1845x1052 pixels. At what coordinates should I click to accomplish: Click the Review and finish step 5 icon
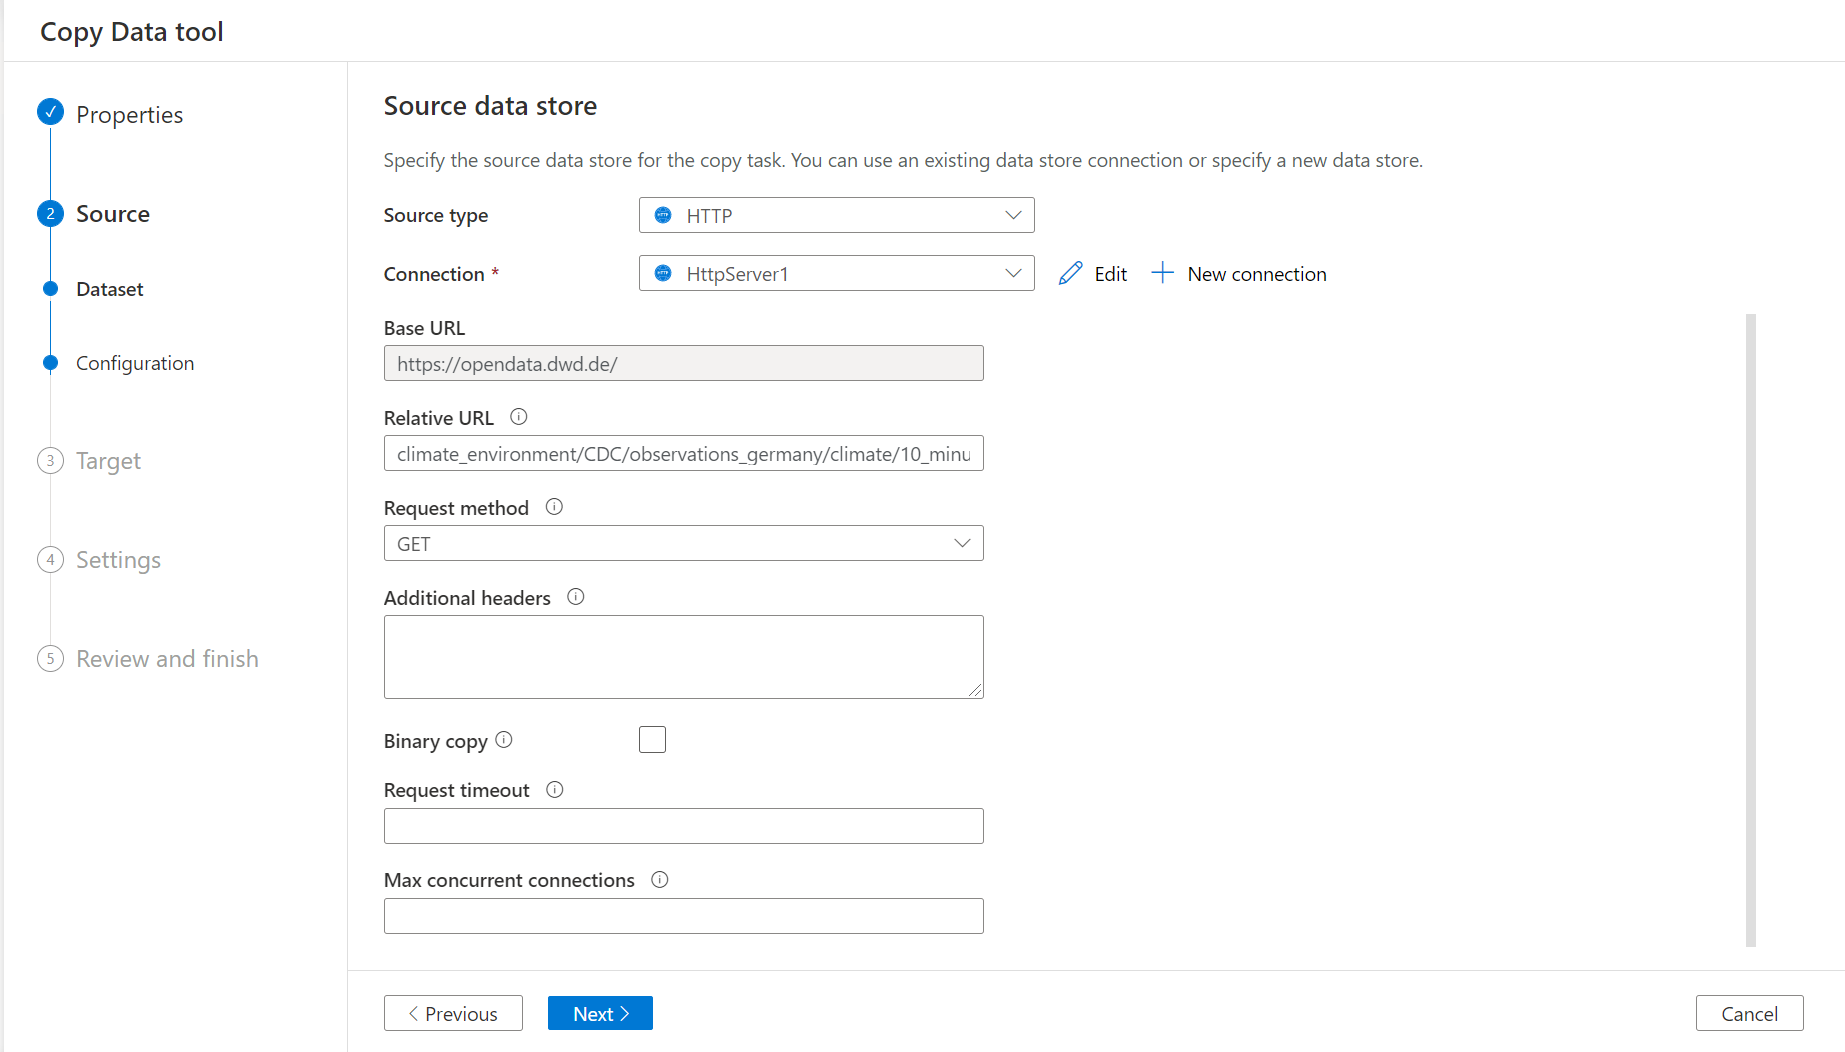(50, 658)
